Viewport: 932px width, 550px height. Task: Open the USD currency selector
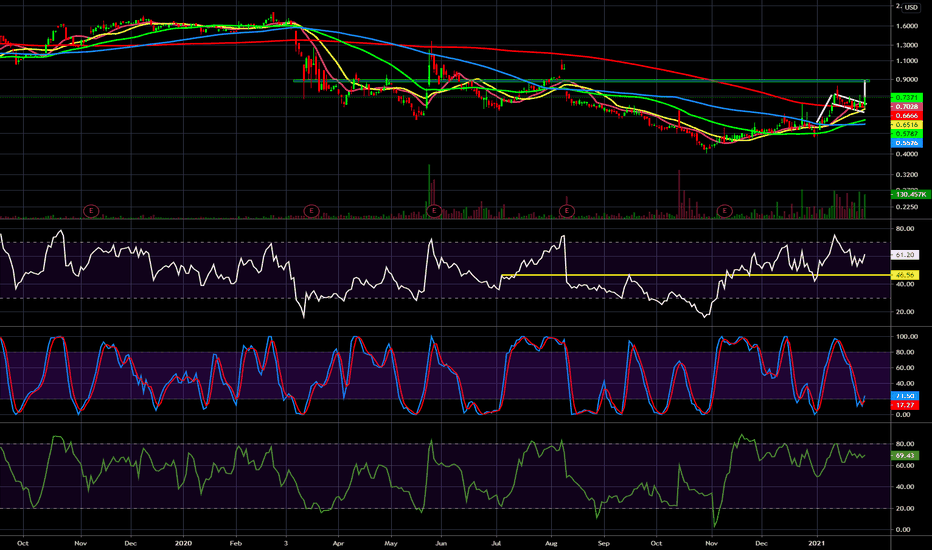pos(911,7)
